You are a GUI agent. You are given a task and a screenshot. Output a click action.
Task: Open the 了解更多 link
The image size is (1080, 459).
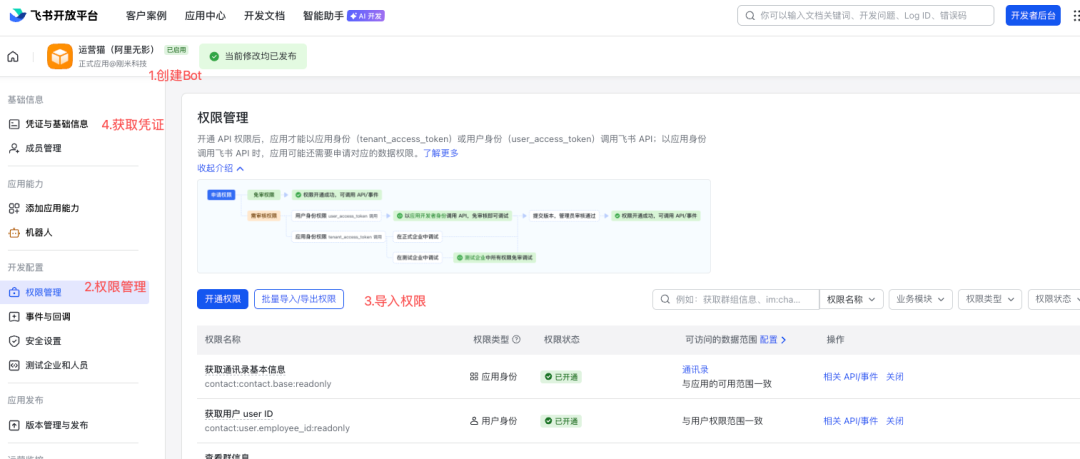[x=440, y=153]
